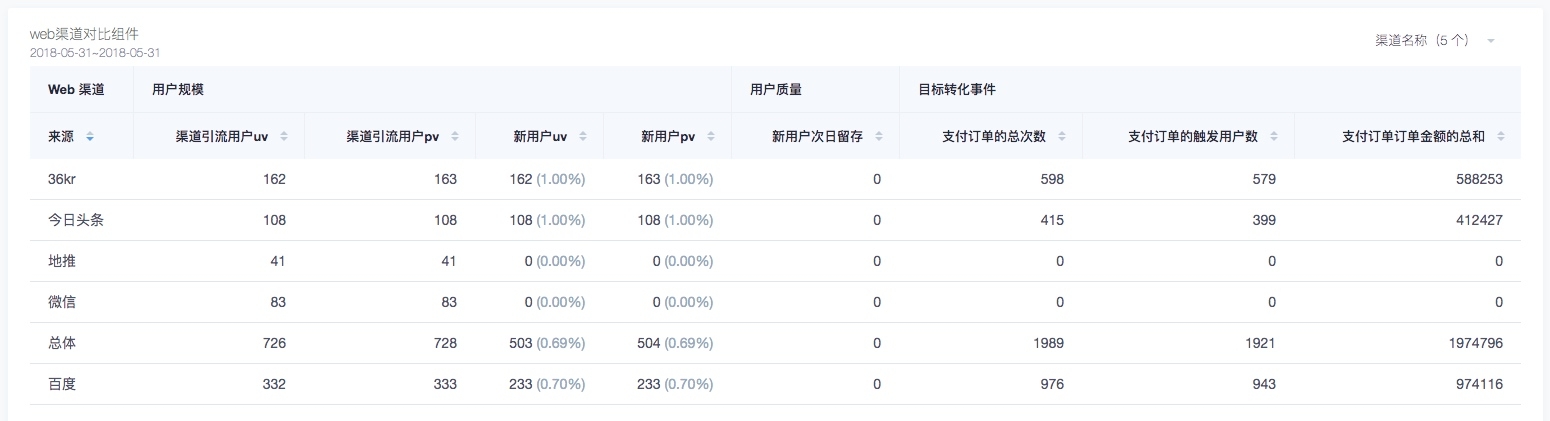
Task: Select the 总体 summary row
Action: click(x=62, y=343)
